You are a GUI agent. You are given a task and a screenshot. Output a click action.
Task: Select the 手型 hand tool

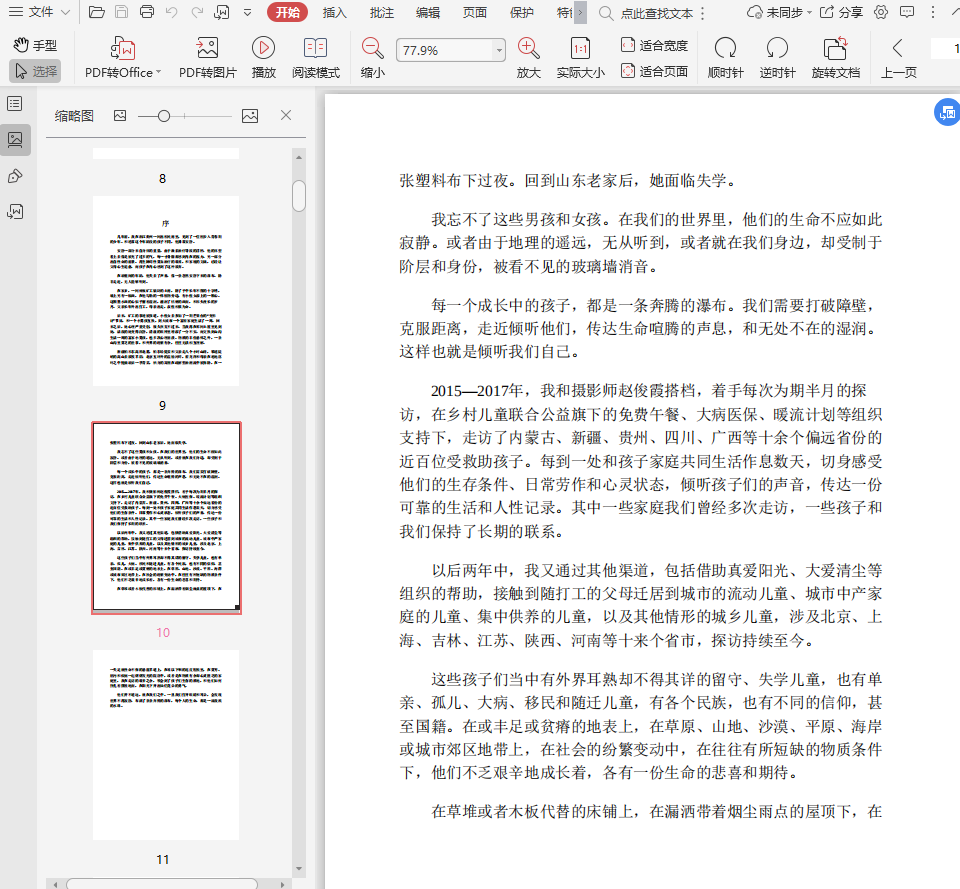point(35,45)
